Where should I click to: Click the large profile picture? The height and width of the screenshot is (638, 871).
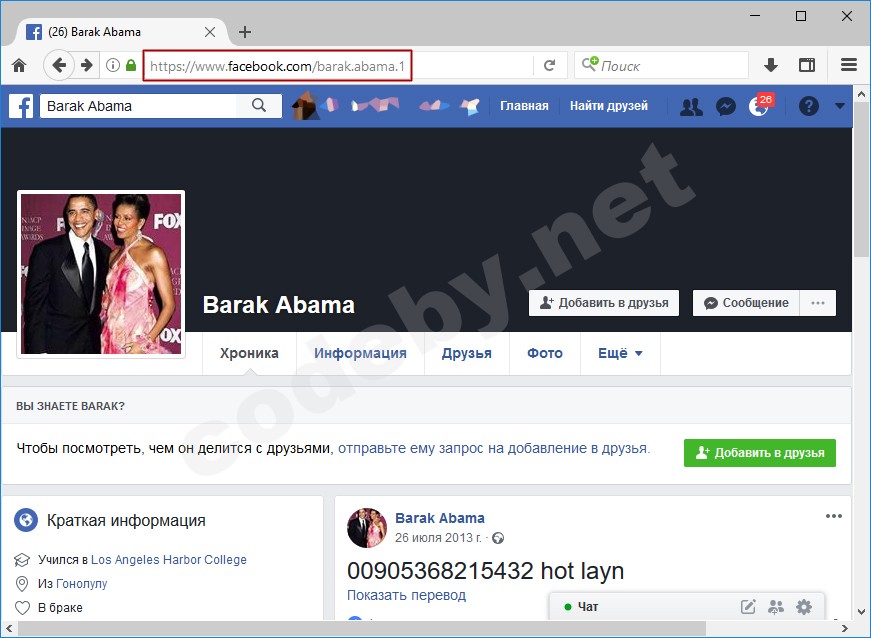click(101, 274)
